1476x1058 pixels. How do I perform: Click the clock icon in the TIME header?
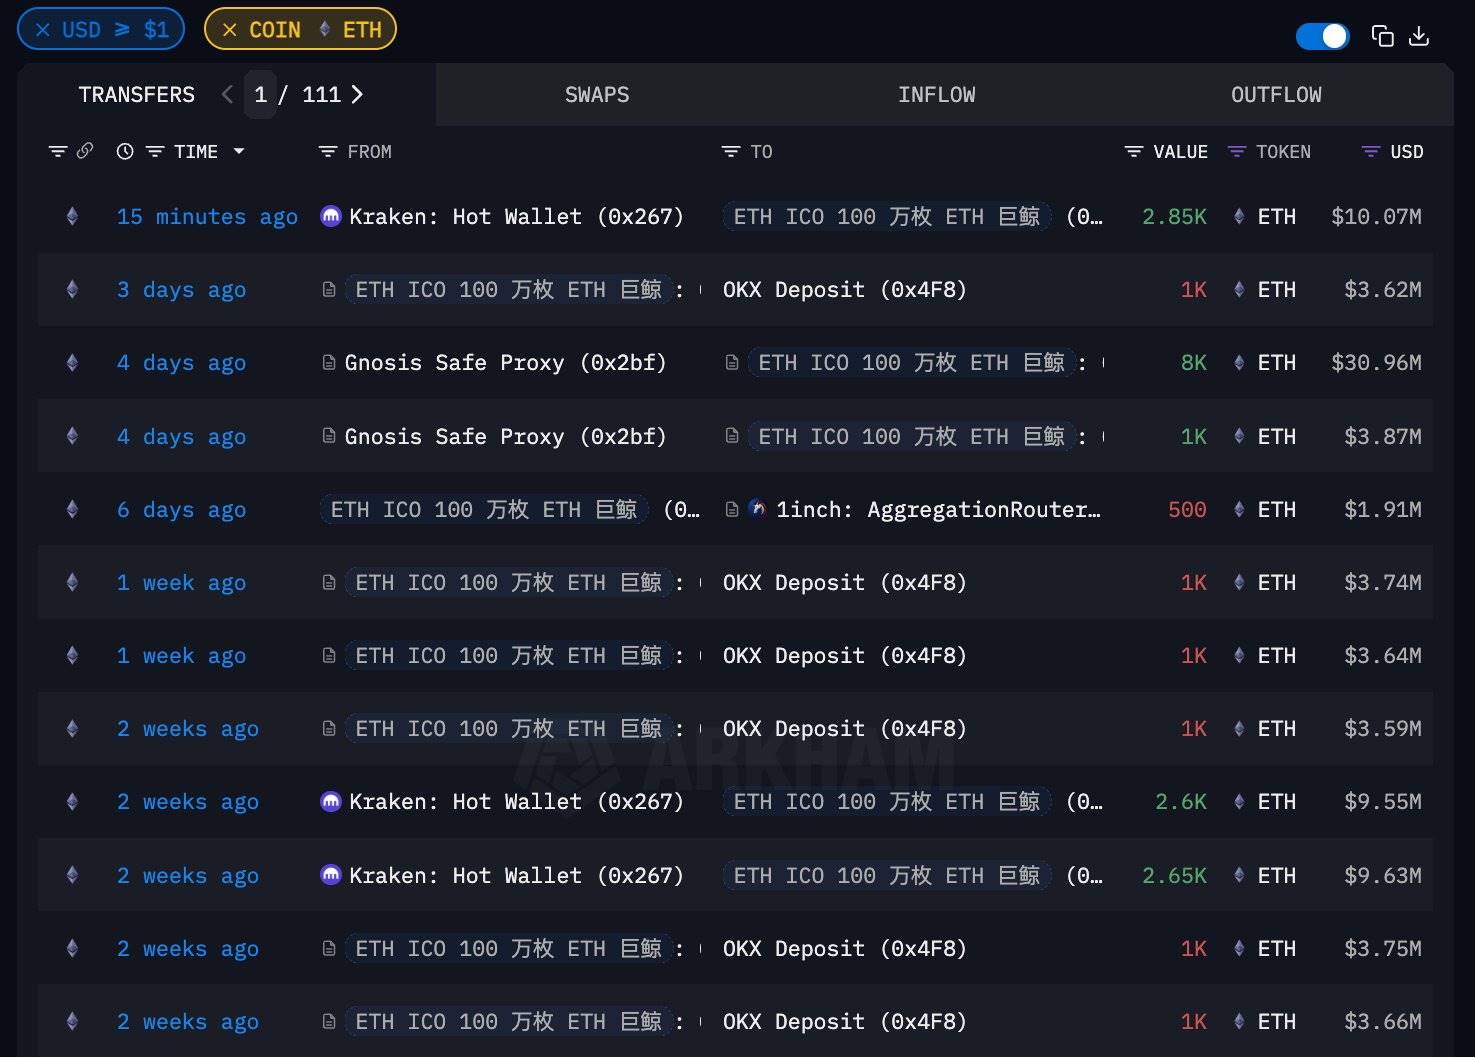[x=125, y=151]
